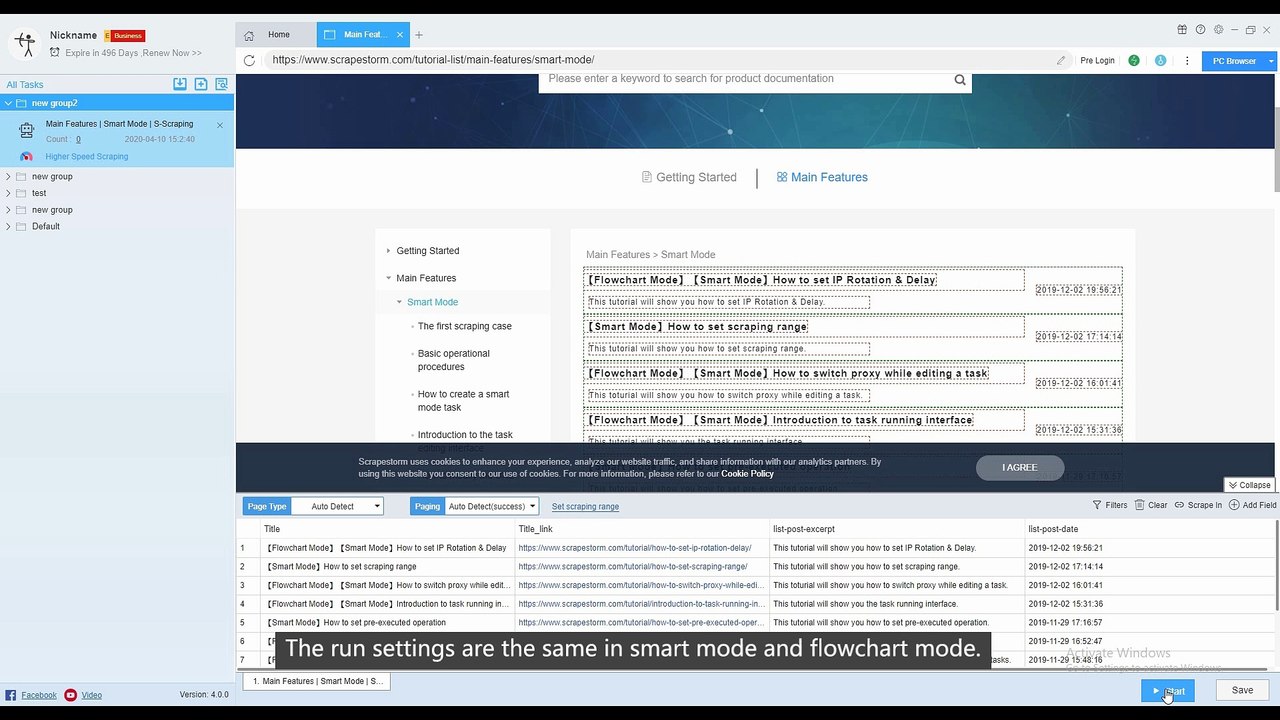Screen dimensions: 1280x720
Task: Open the three-dot more options menu
Action: pyautogui.click(x=1187, y=60)
